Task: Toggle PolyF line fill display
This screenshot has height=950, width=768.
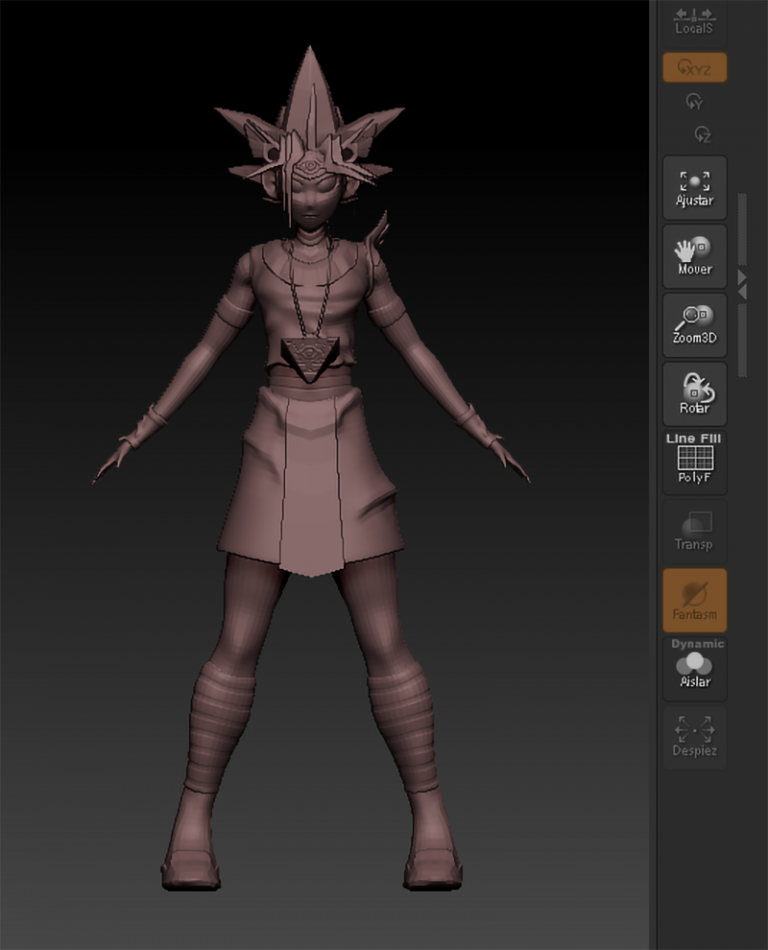Action: [x=695, y=463]
